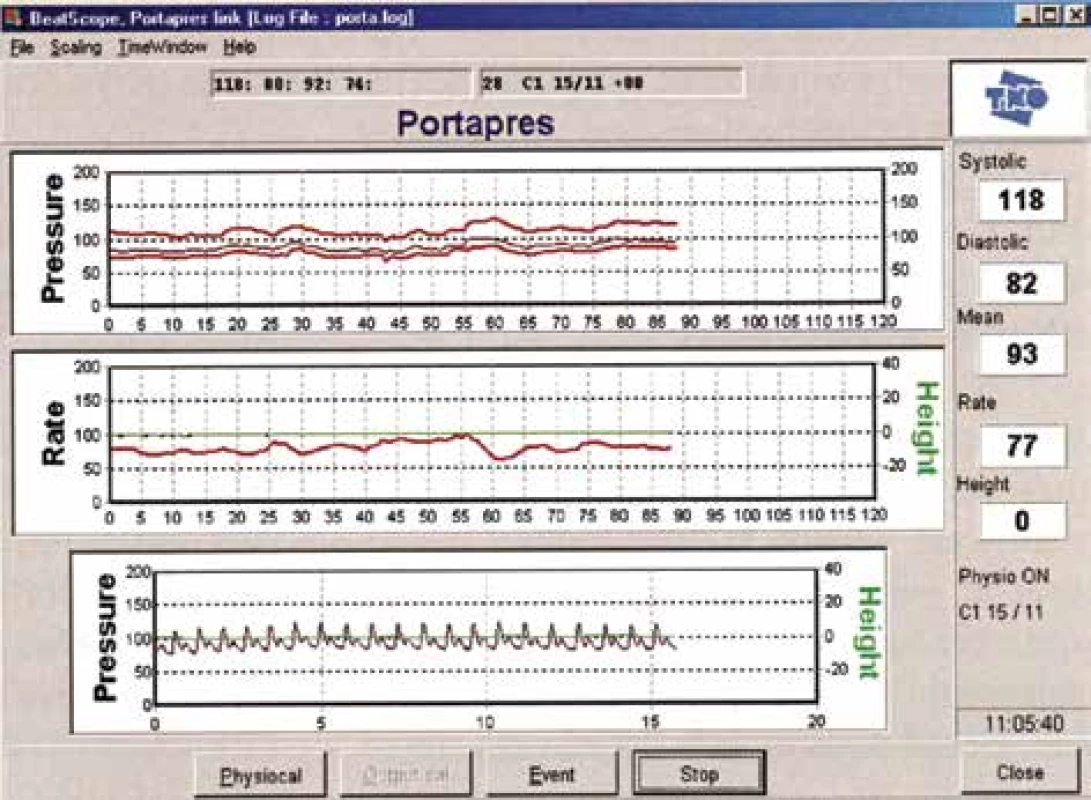Click the Mean label
Image resolution: width=1091 pixels, height=800 pixels.
point(980,317)
